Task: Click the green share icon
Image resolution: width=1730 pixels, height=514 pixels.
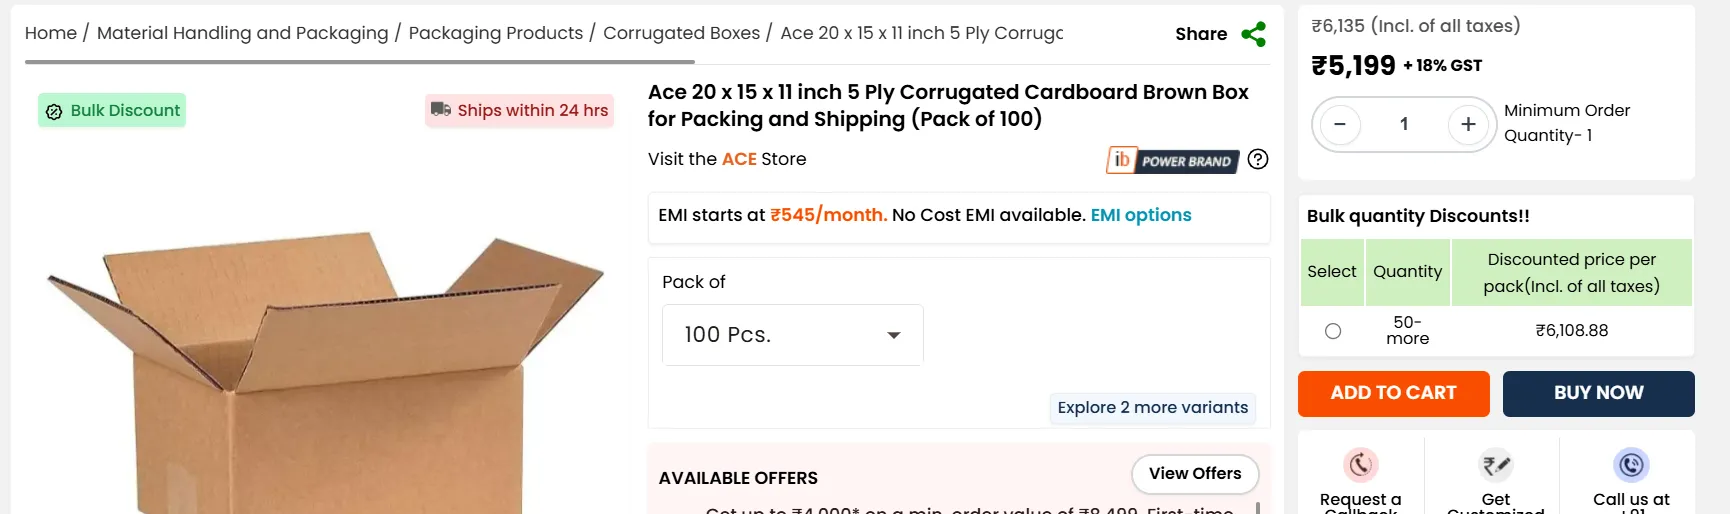Action: tap(1253, 34)
